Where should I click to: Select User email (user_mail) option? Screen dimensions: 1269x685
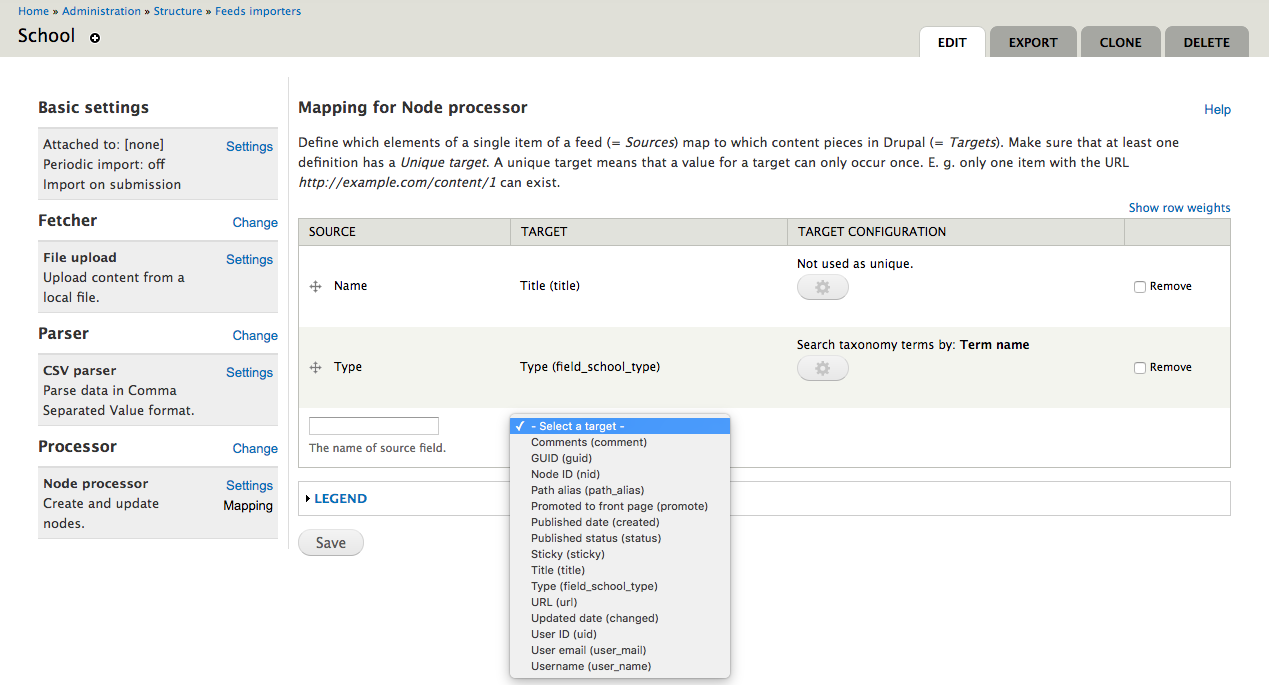click(x=620, y=650)
